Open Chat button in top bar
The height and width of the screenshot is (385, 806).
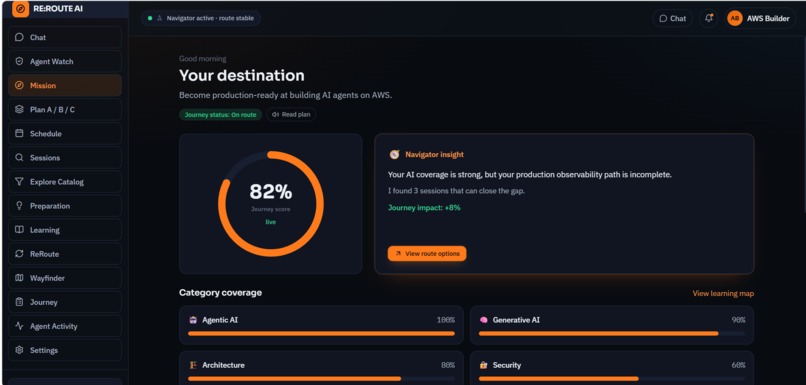[672, 19]
